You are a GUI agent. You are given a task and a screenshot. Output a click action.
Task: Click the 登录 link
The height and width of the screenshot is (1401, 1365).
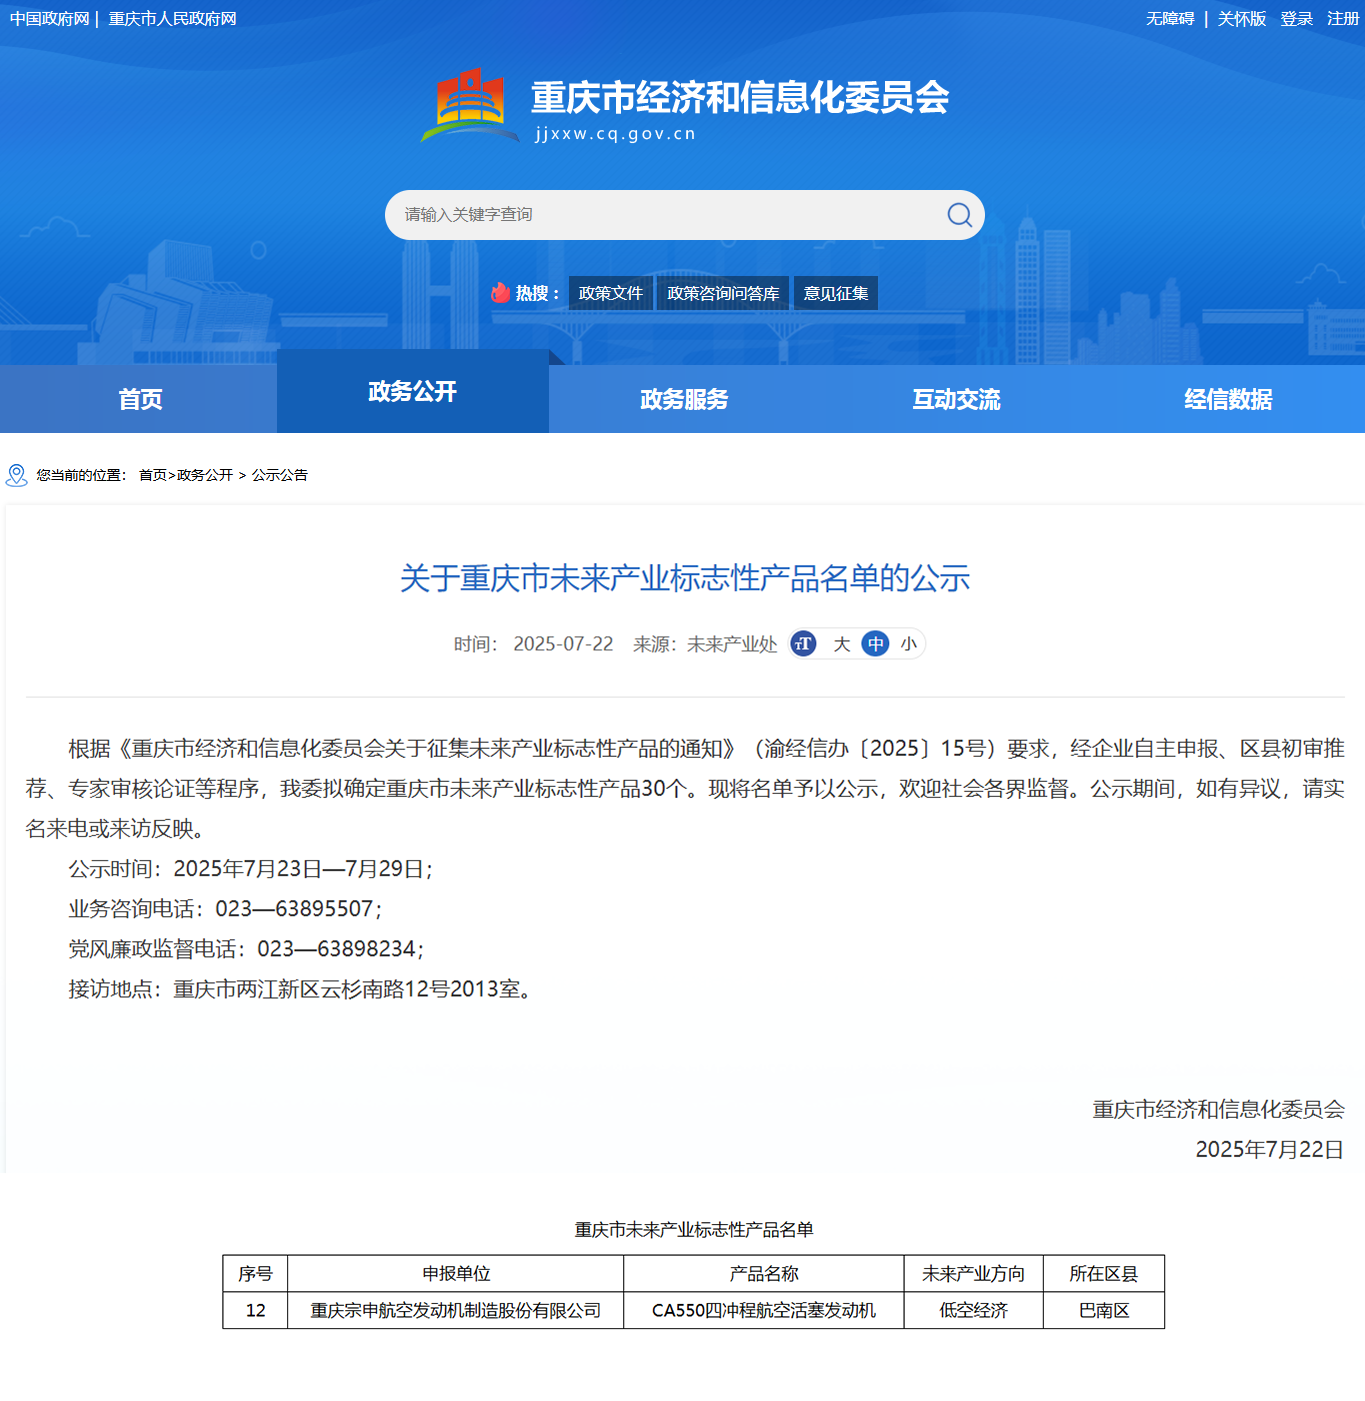pos(1295,18)
